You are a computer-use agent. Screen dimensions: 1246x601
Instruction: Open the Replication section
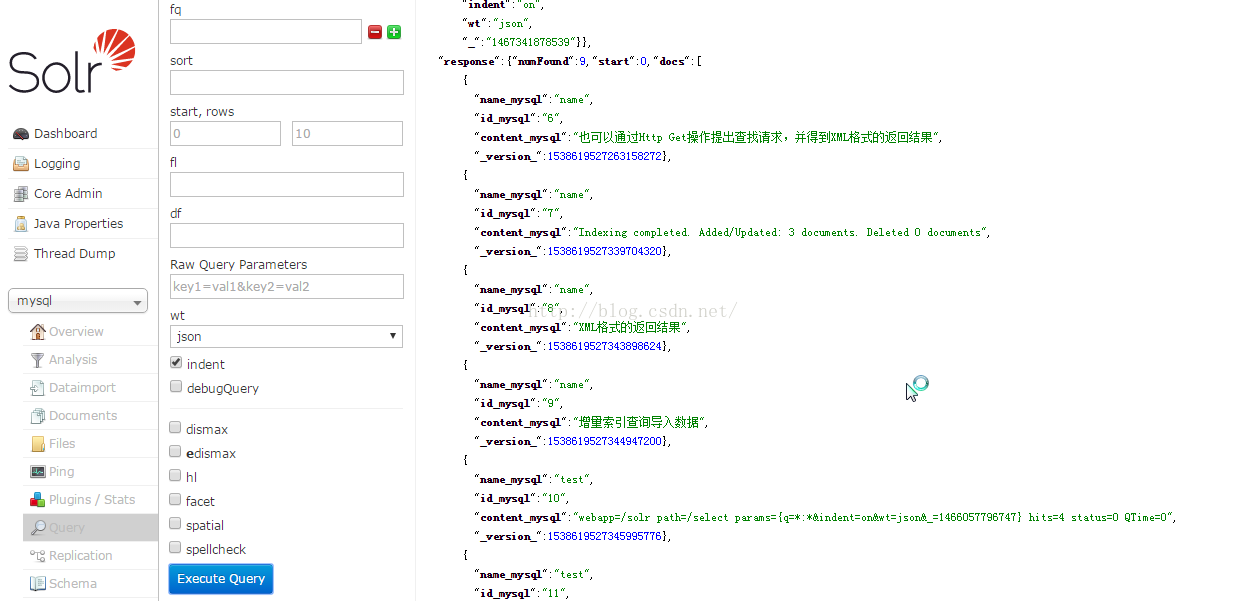pyautogui.click(x=80, y=556)
